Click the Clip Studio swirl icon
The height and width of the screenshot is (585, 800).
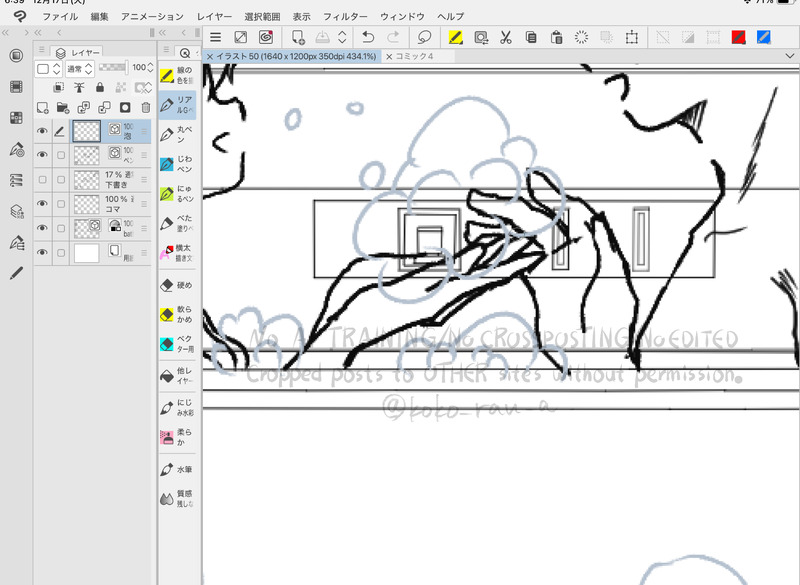[266, 37]
